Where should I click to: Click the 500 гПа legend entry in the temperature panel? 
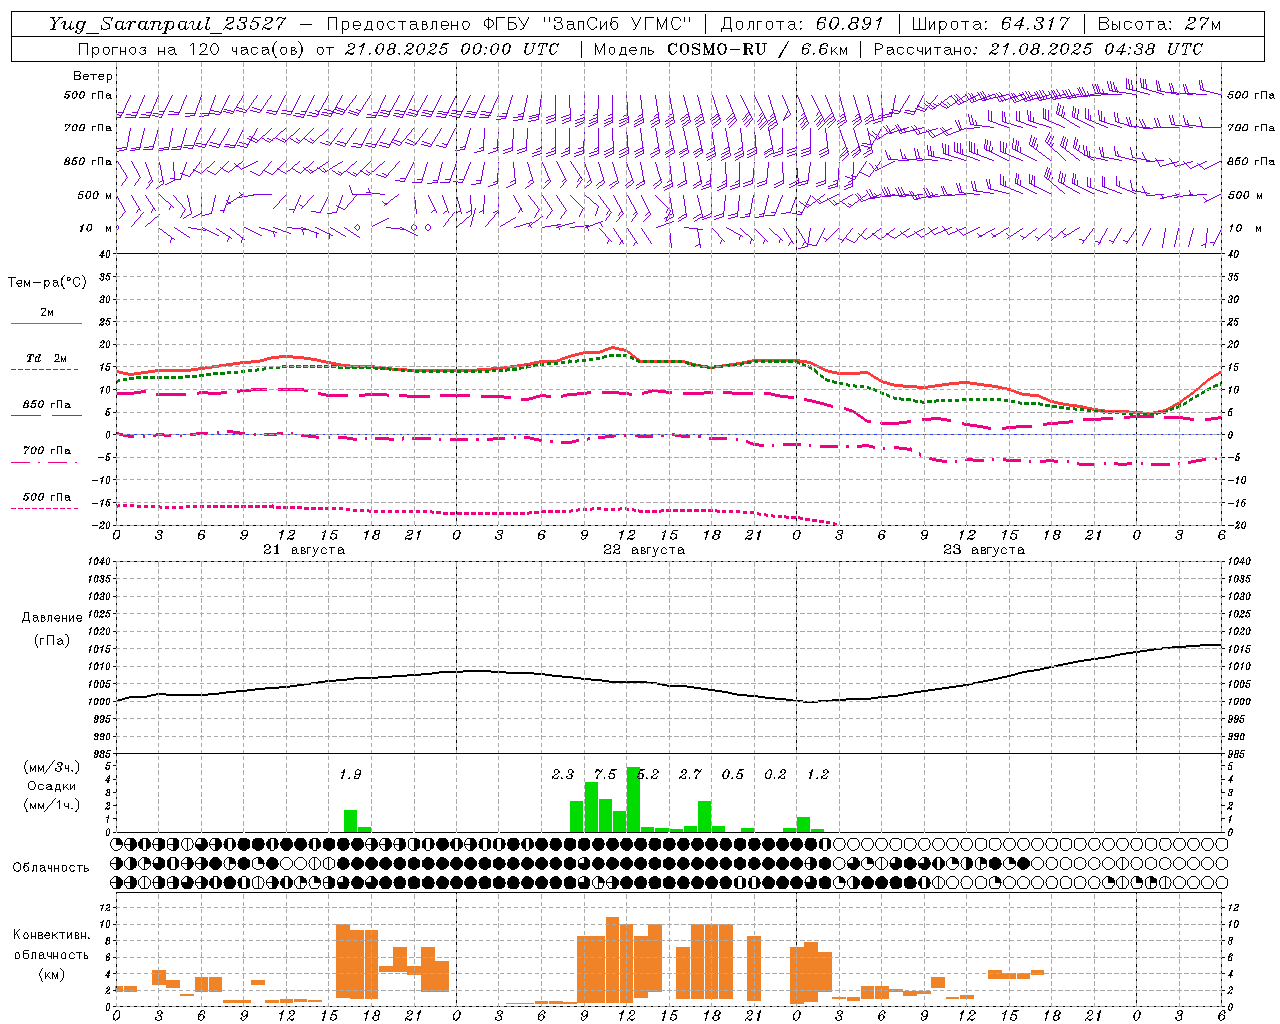click(x=47, y=497)
